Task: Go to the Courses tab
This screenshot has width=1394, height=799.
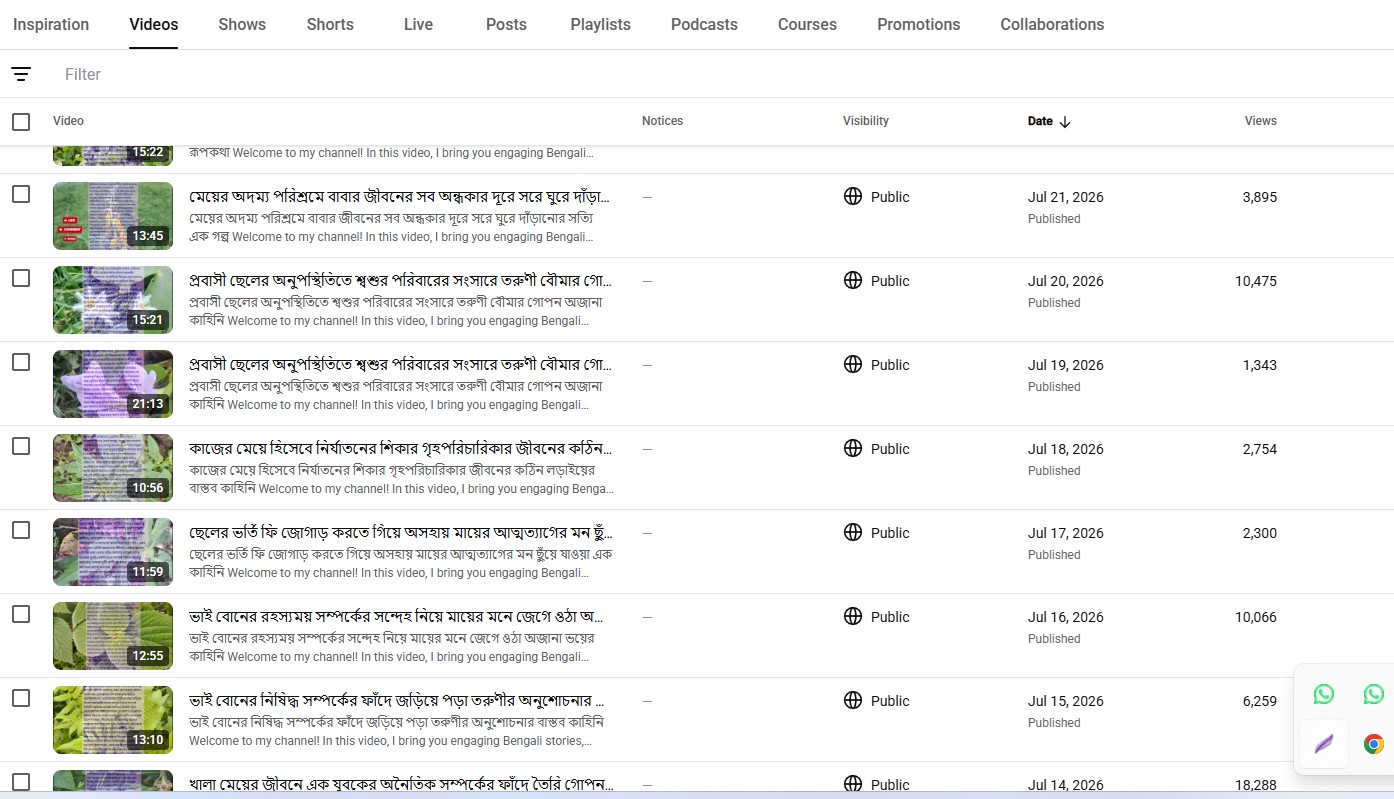Action: click(x=807, y=24)
